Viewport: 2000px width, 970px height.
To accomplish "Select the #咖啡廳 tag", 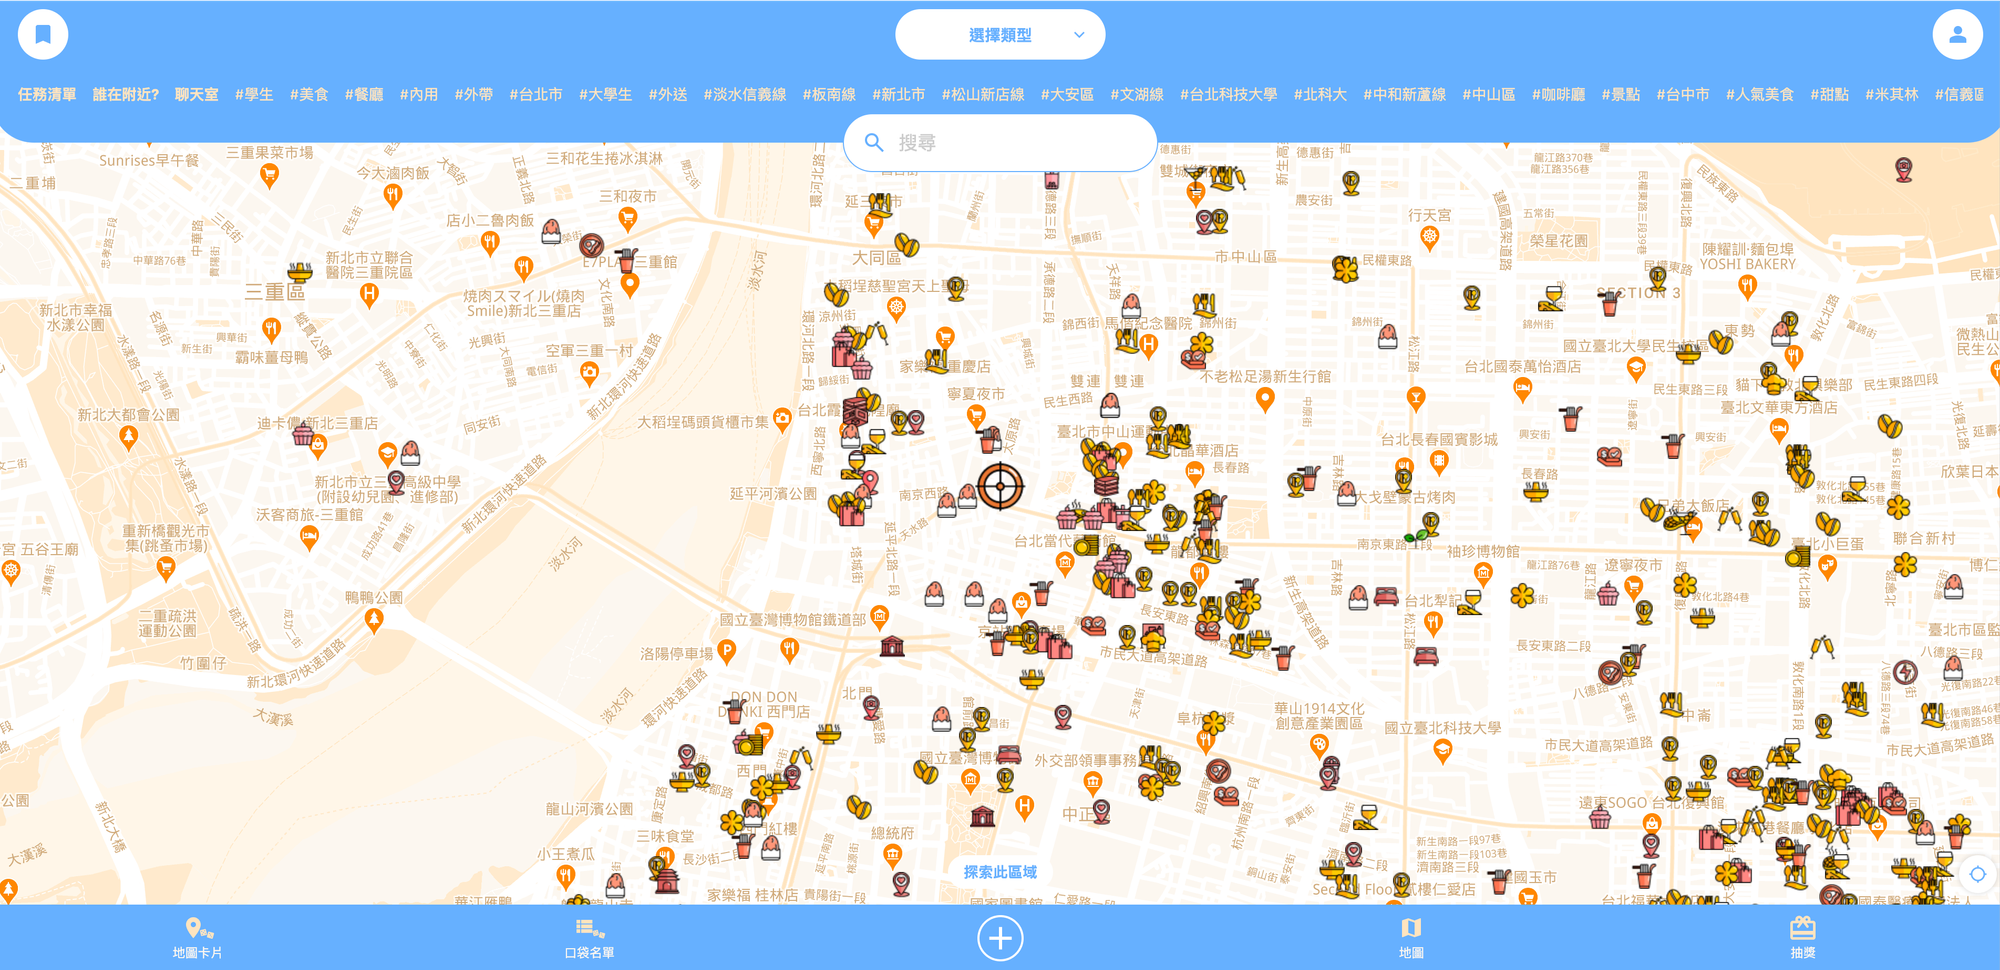I will tap(1559, 95).
